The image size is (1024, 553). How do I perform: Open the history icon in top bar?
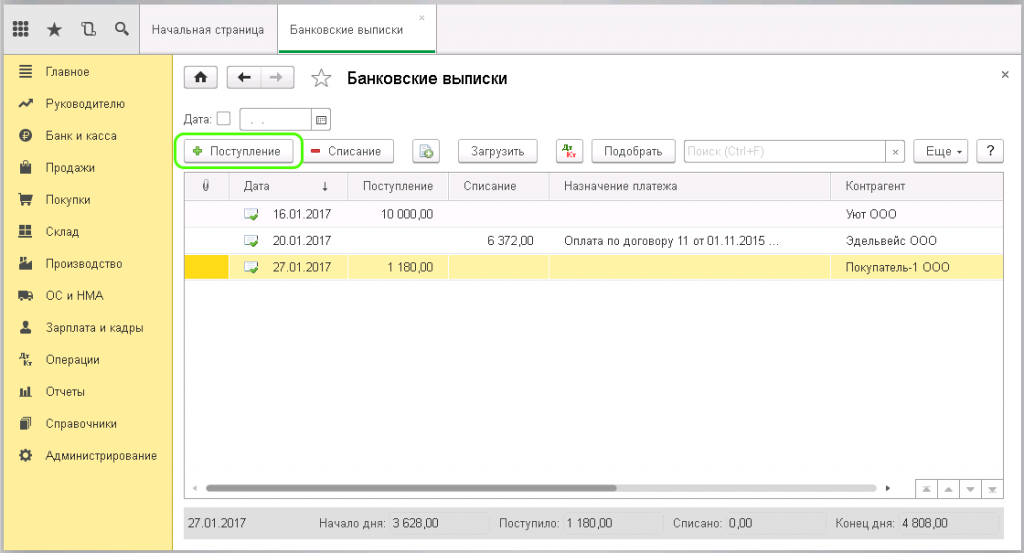tap(88, 29)
